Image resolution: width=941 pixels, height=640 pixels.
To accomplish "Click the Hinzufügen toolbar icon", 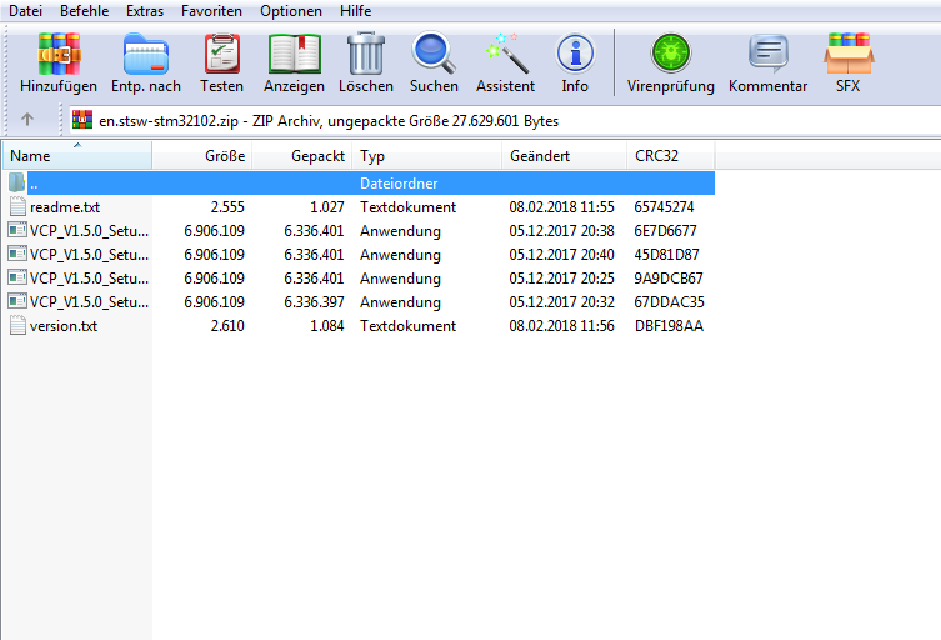I will coord(58,62).
